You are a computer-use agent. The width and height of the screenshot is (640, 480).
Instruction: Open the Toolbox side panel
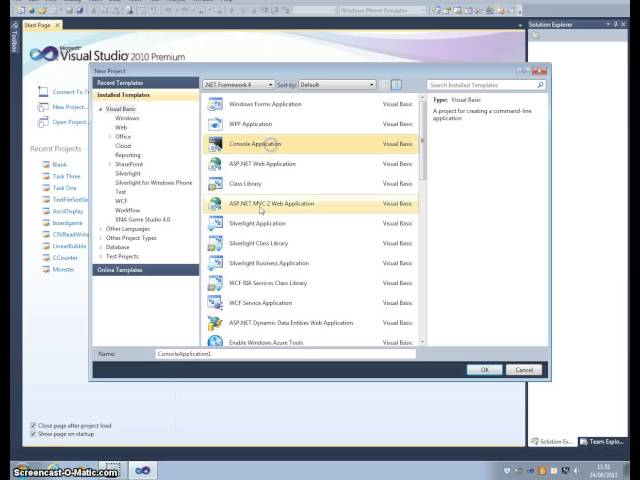[x=15, y=38]
